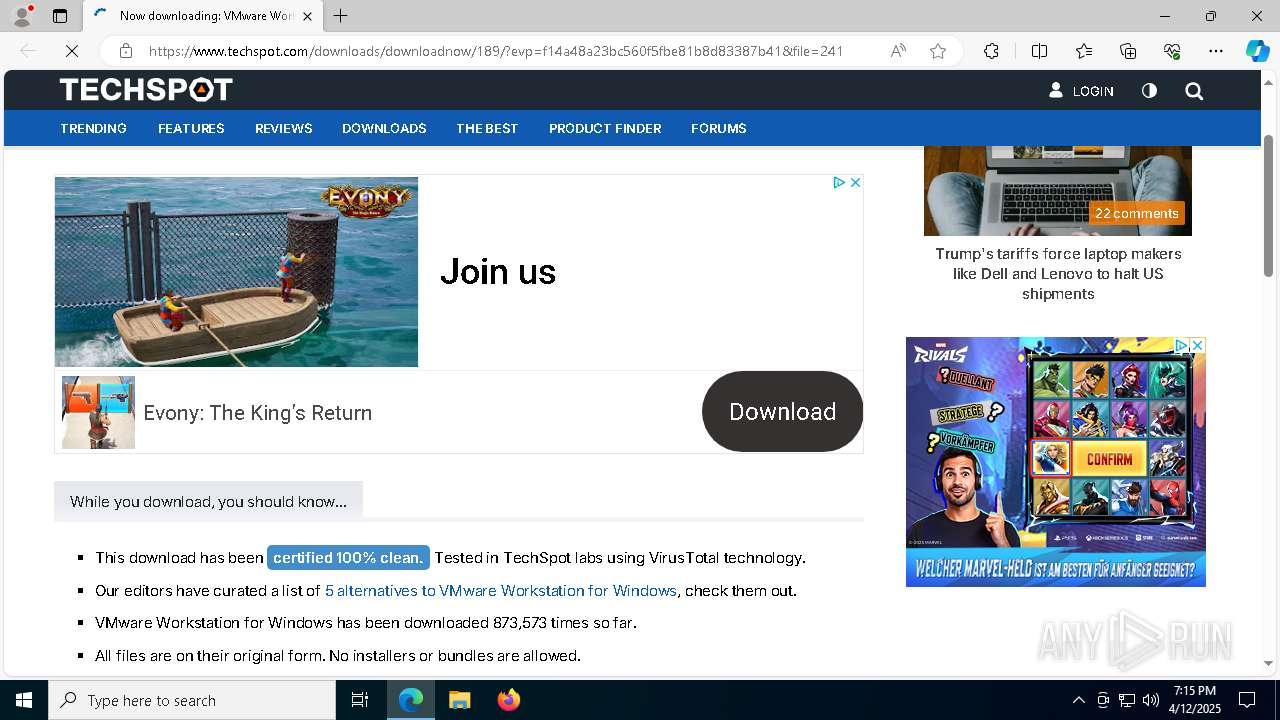This screenshot has height=720, width=1280.
Task: Click the Read aloud icon
Action: pyautogui.click(x=898, y=51)
